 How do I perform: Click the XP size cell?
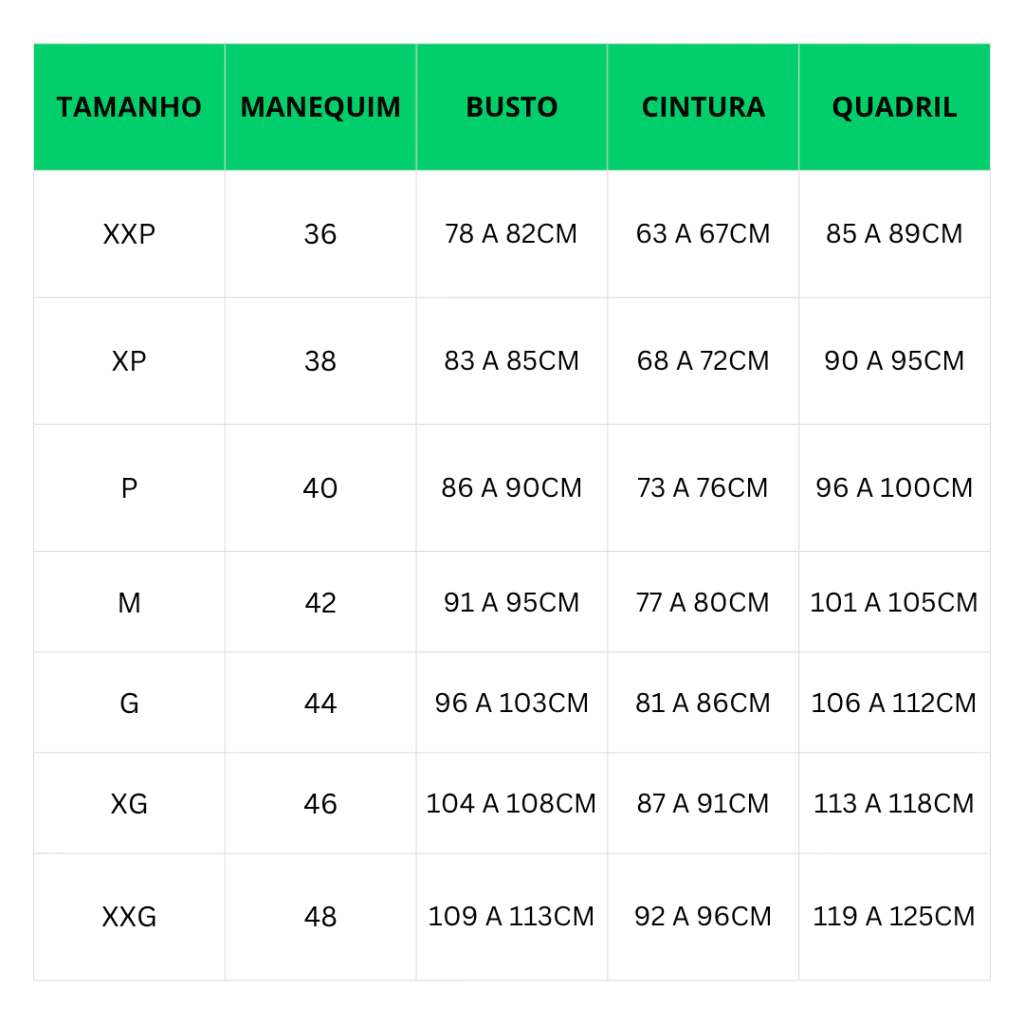(129, 361)
